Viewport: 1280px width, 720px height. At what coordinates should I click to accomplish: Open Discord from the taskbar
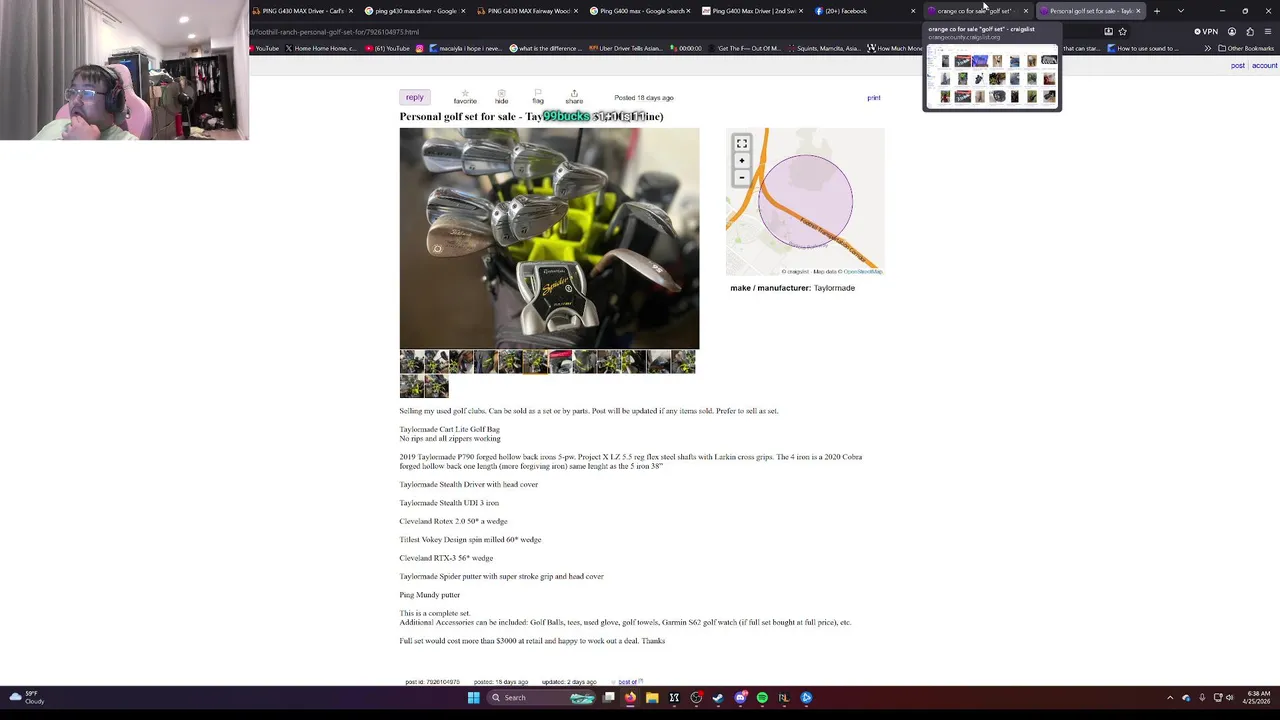740,697
